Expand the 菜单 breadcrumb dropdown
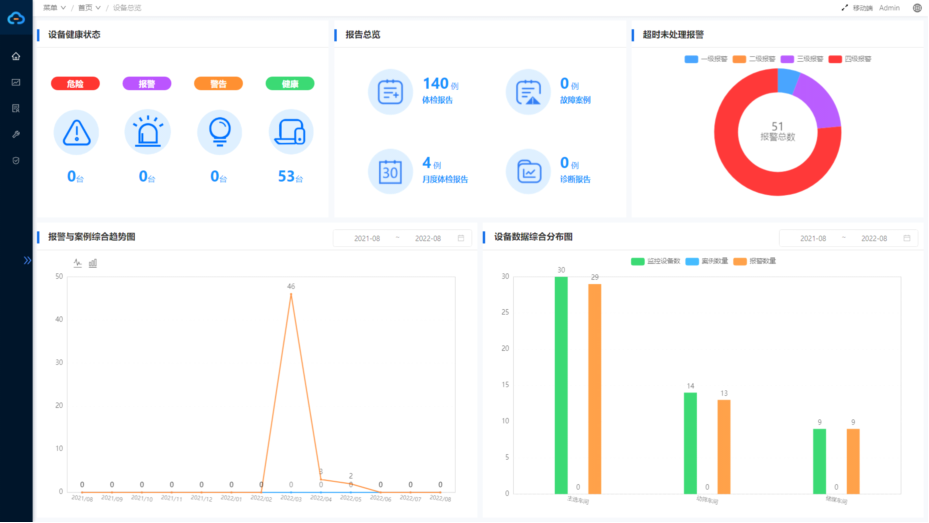The height and width of the screenshot is (523, 929). click(54, 7)
